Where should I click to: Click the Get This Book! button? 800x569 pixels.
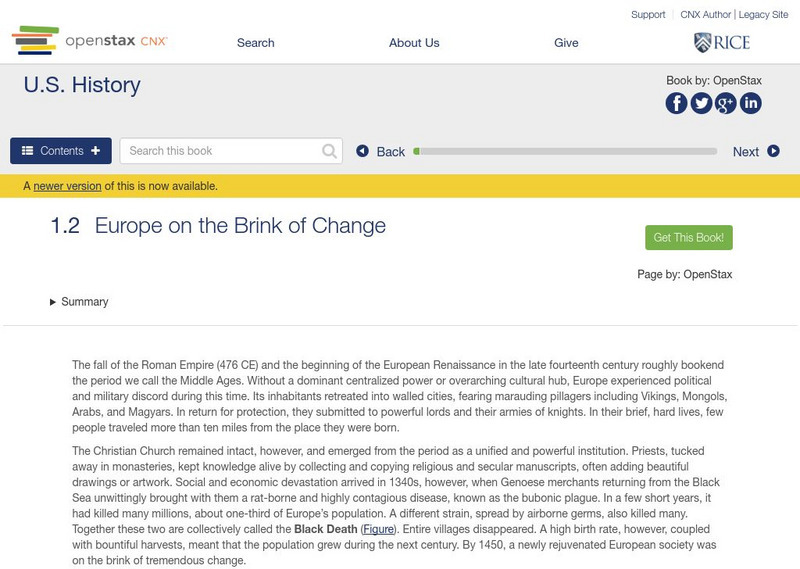pos(689,237)
